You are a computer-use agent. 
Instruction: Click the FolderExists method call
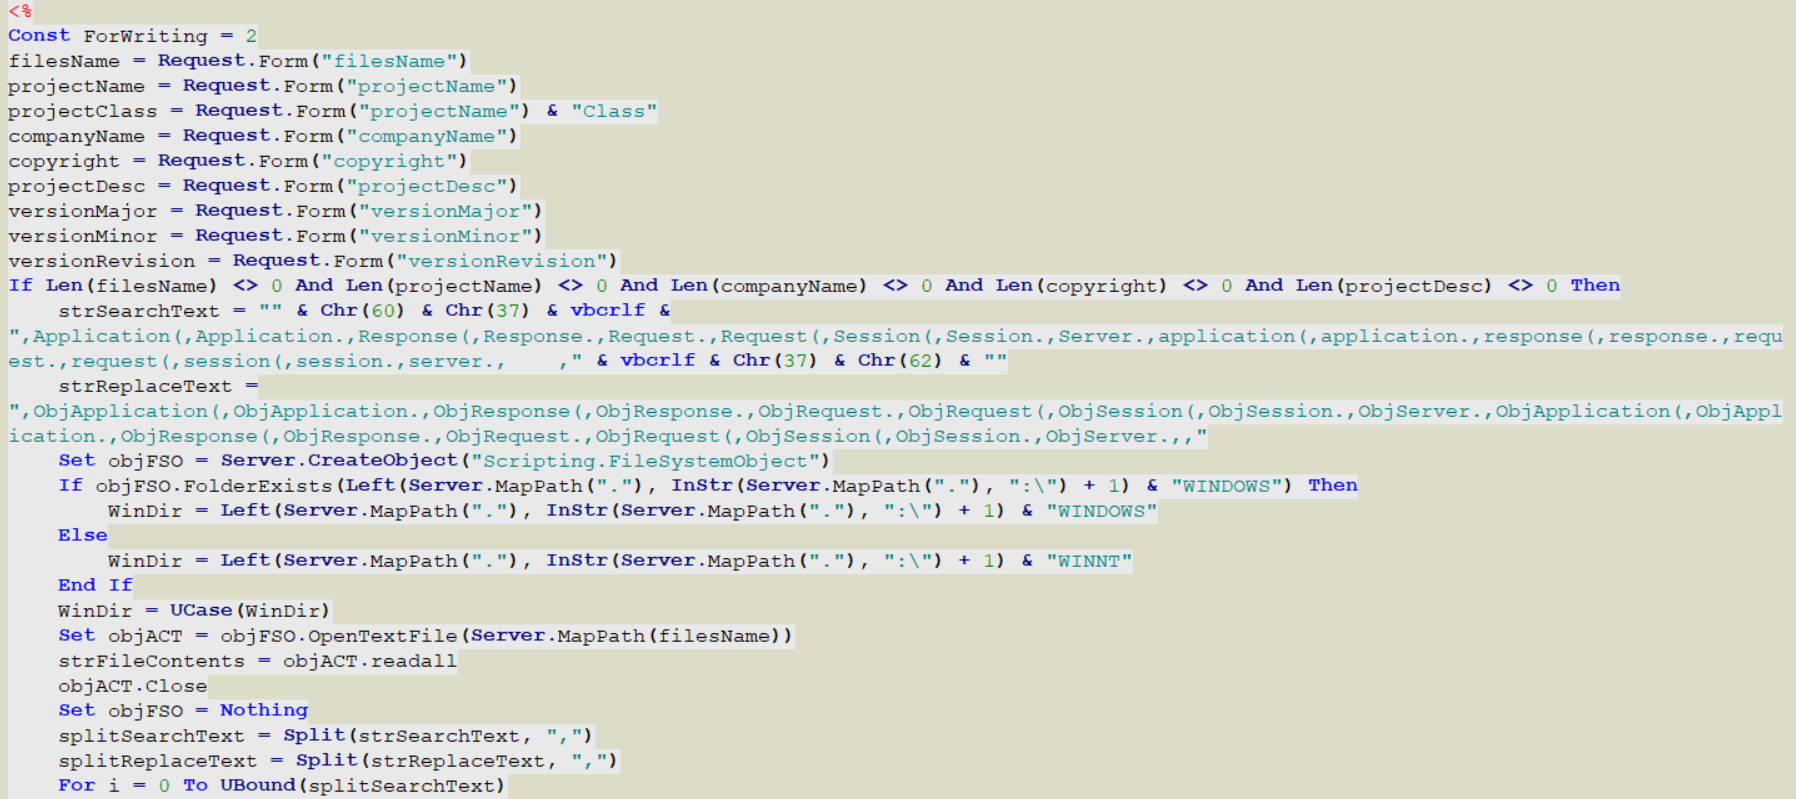click(257, 486)
